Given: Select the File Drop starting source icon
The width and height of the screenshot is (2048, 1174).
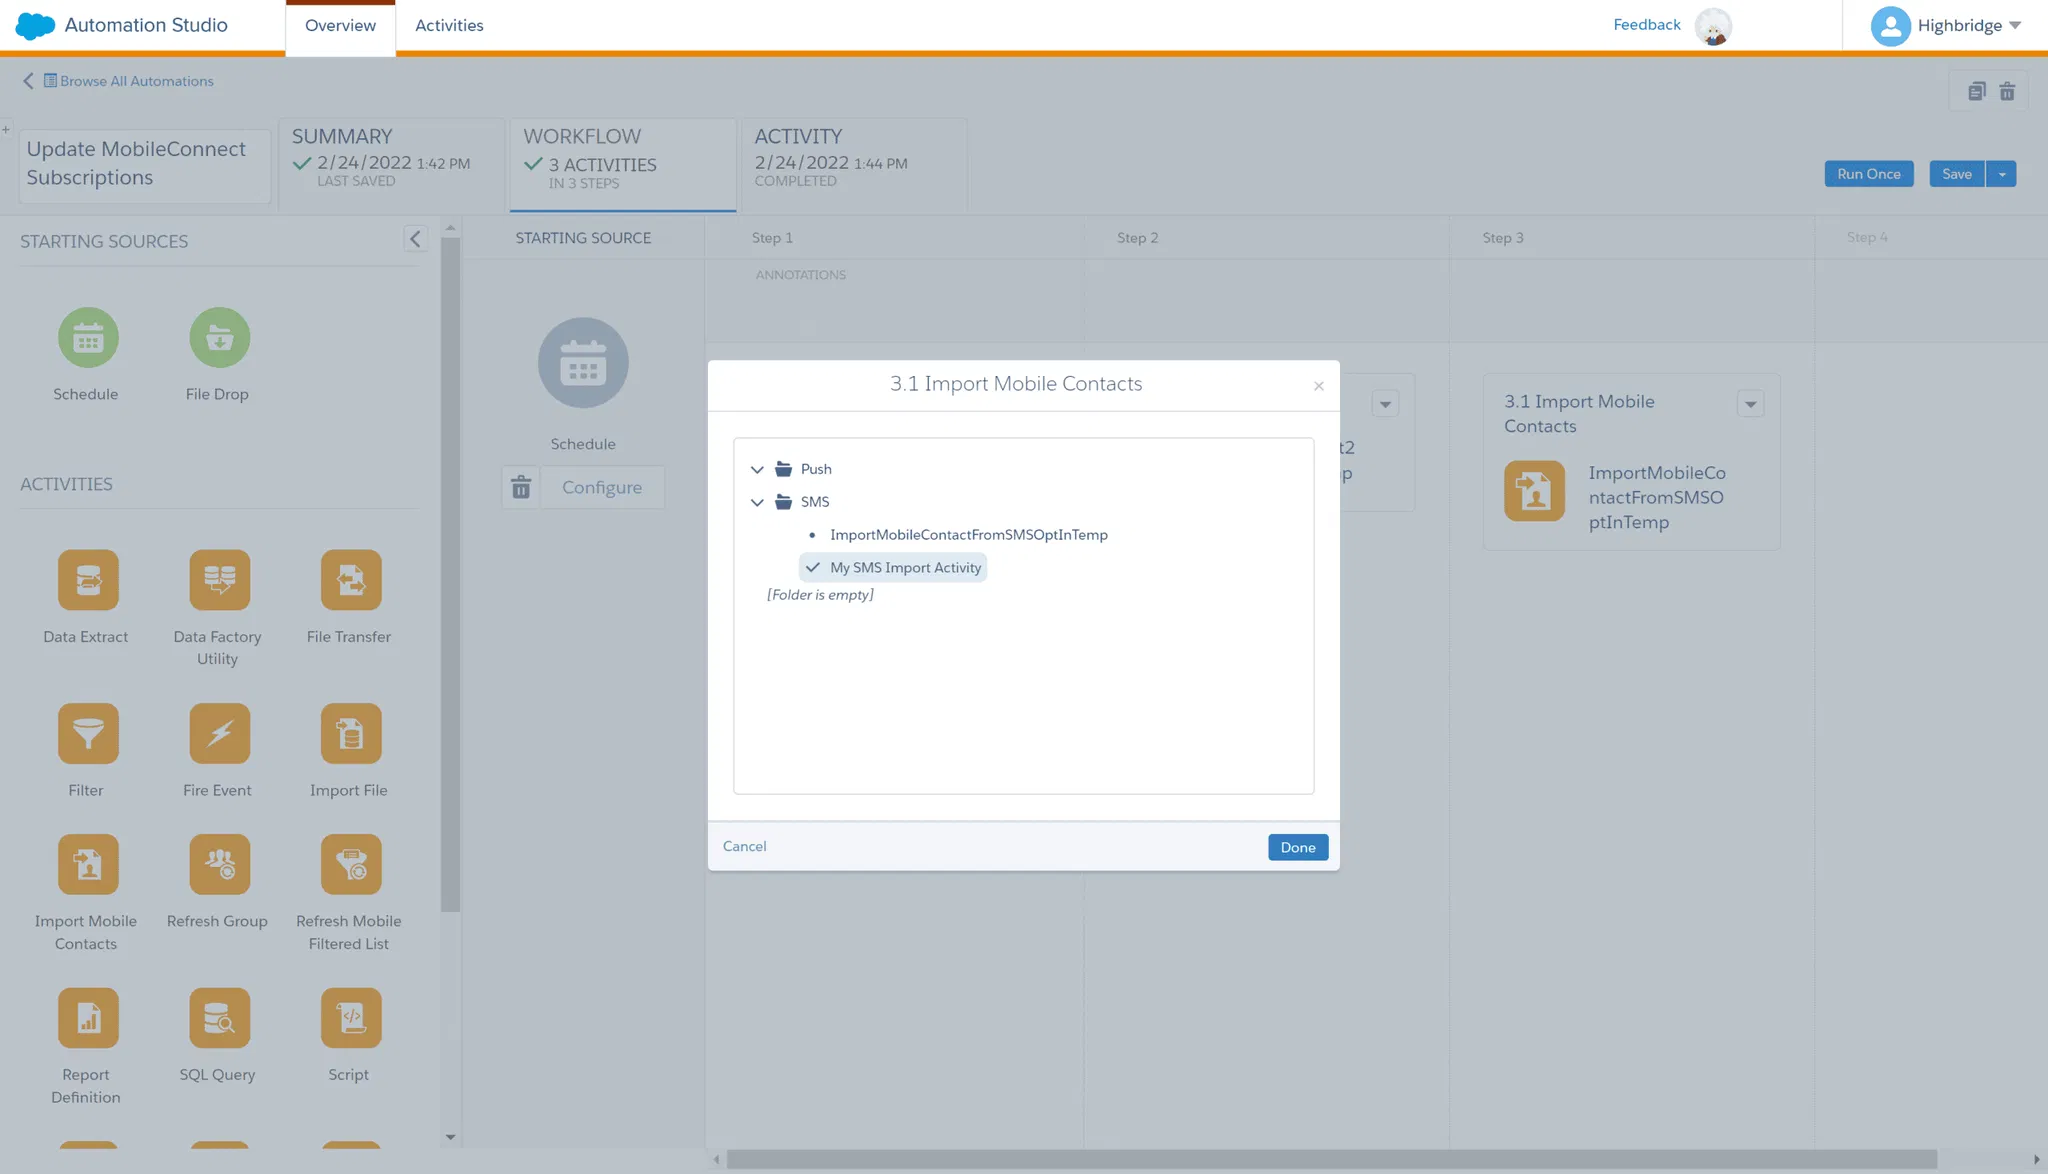Looking at the screenshot, I should (219, 337).
